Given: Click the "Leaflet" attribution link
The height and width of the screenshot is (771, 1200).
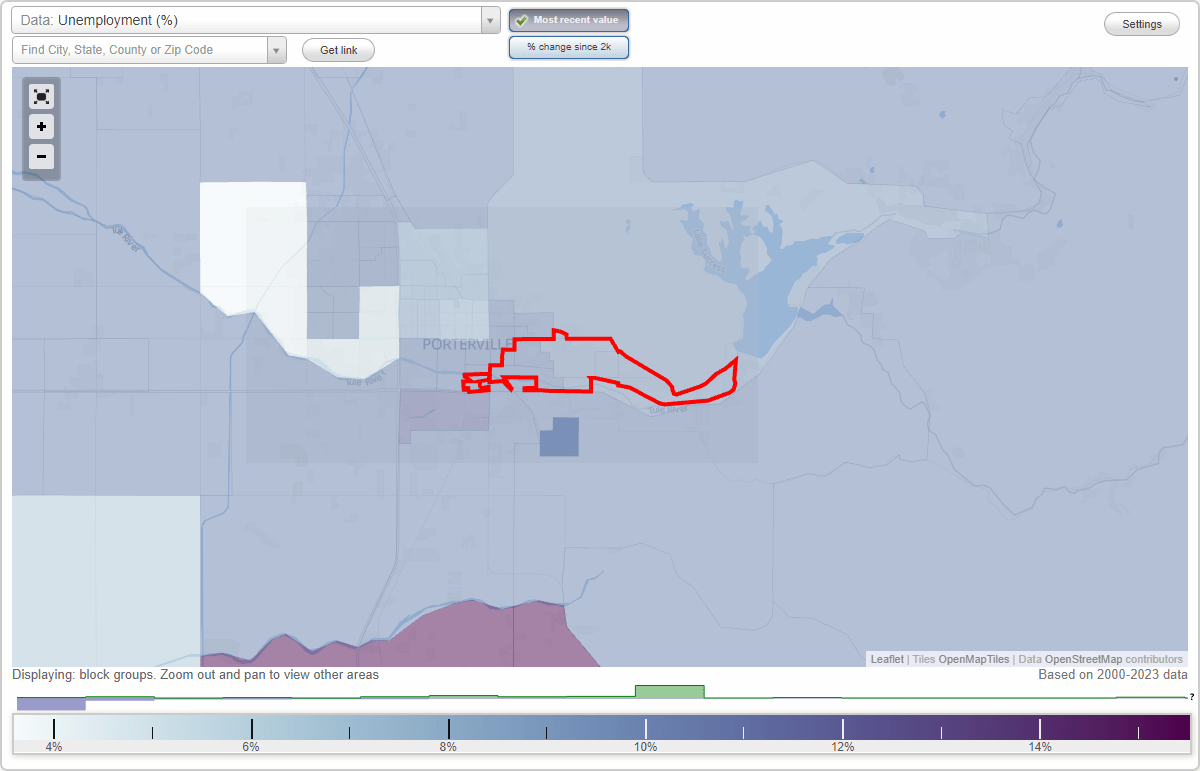Looking at the screenshot, I should (x=886, y=659).
